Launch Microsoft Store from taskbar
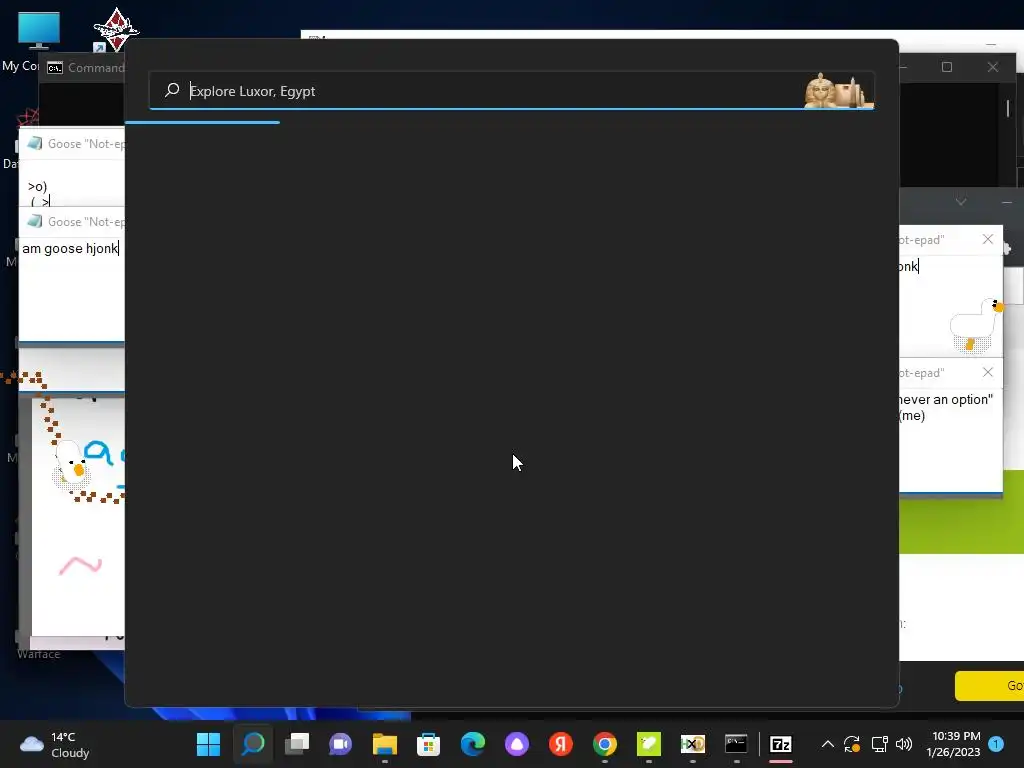 (x=428, y=744)
